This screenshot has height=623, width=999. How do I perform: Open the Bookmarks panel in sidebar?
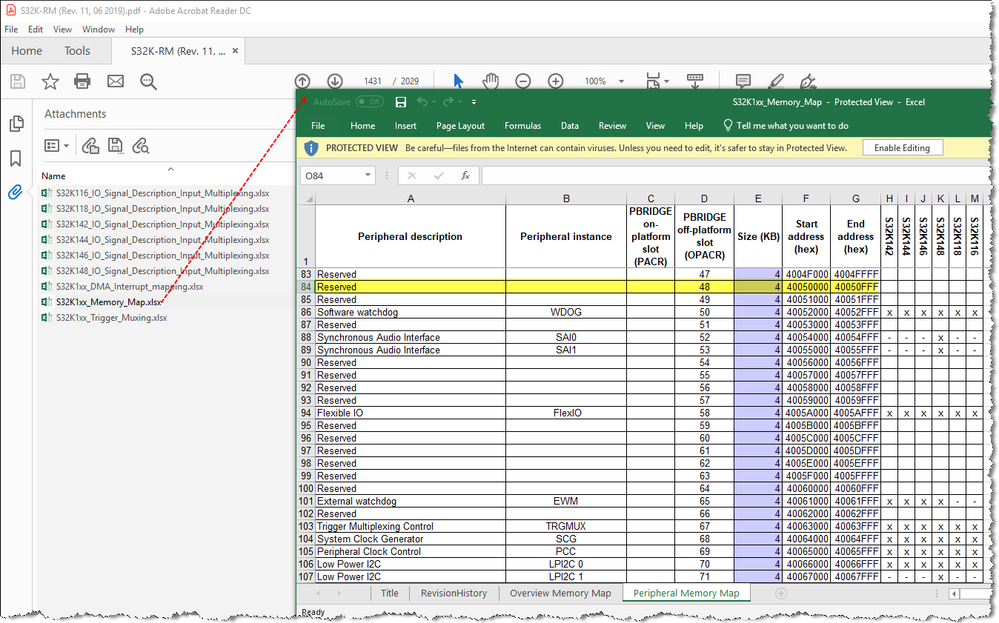[x=16, y=158]
